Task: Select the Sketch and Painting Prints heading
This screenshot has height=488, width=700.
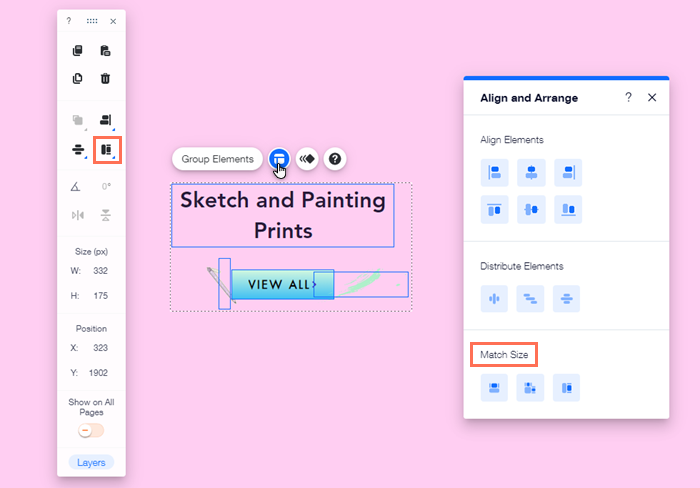Action: tap(283, 215)
